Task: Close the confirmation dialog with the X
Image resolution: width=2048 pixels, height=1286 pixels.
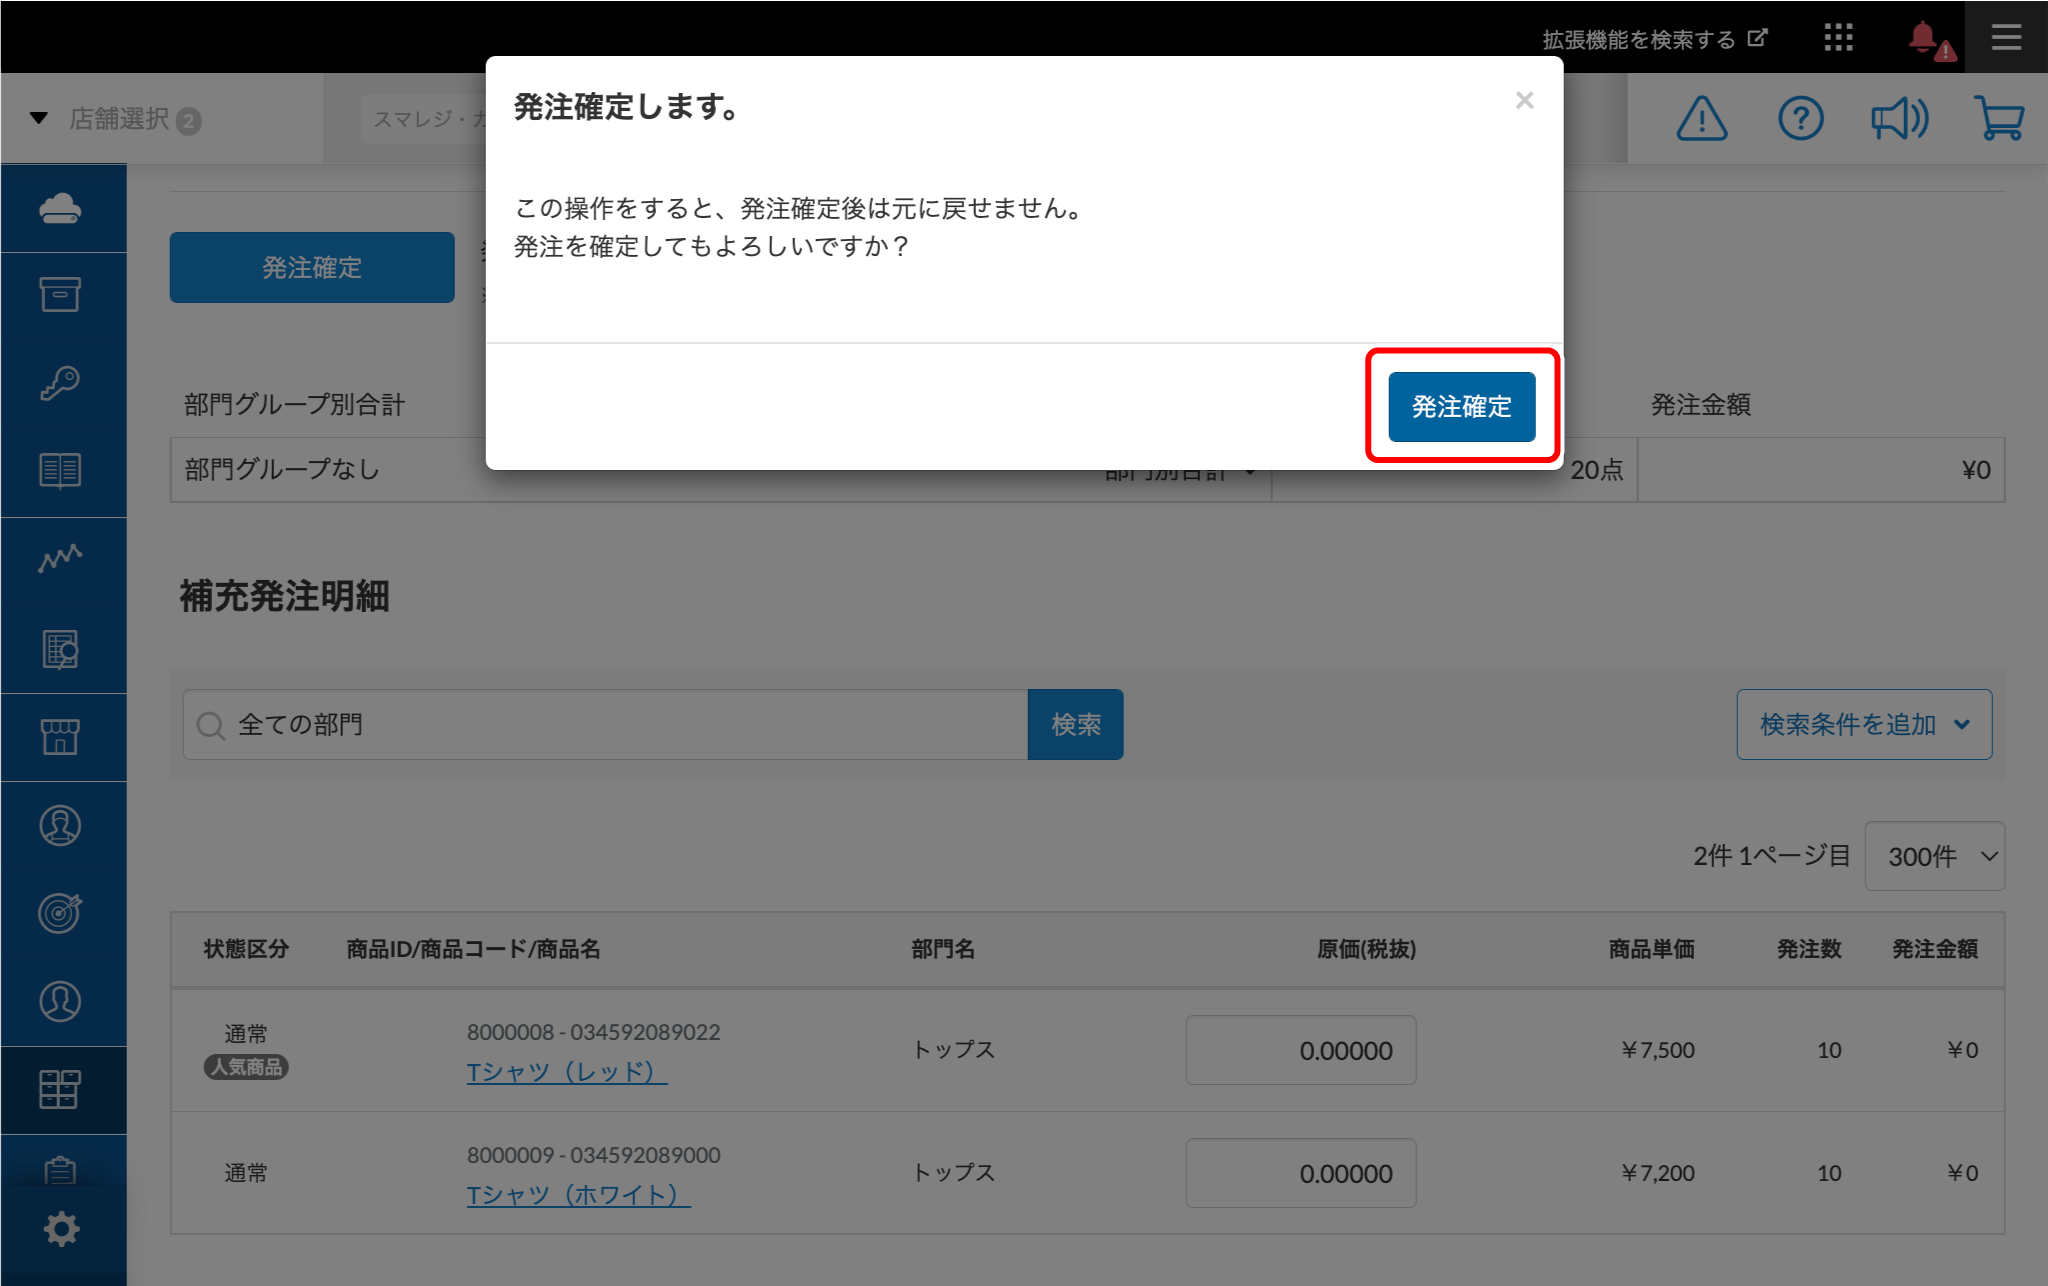Action: pos(1524,100)
